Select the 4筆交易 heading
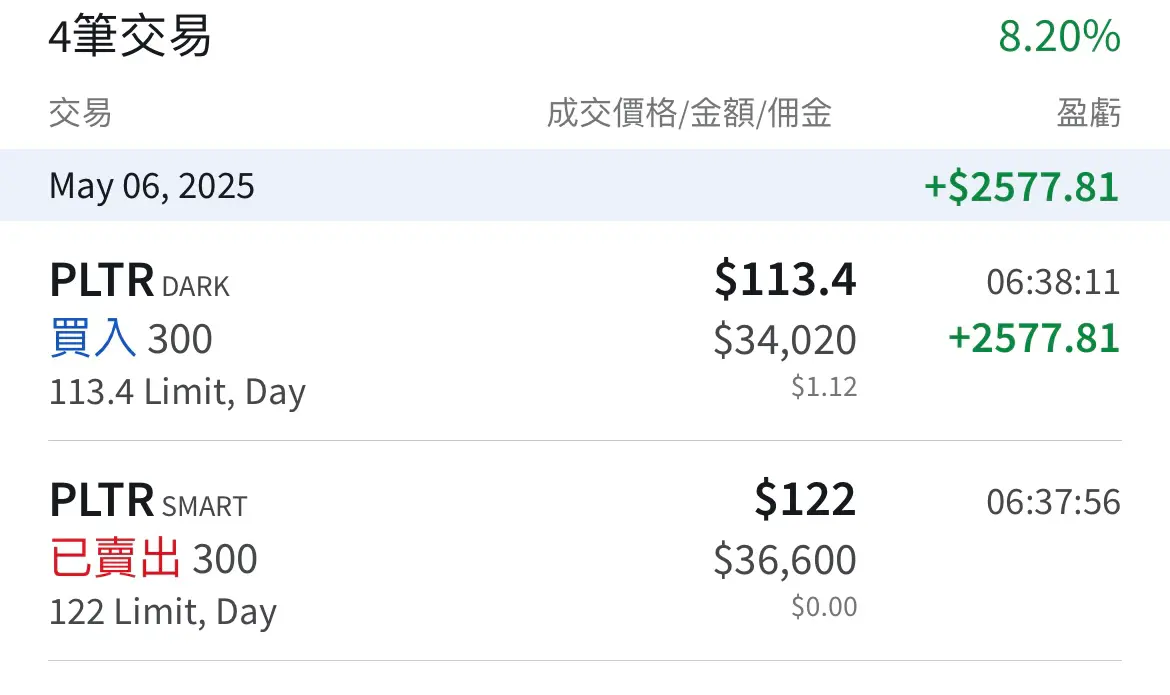Screen dimensions: 1170x695 tap(130, 36)
